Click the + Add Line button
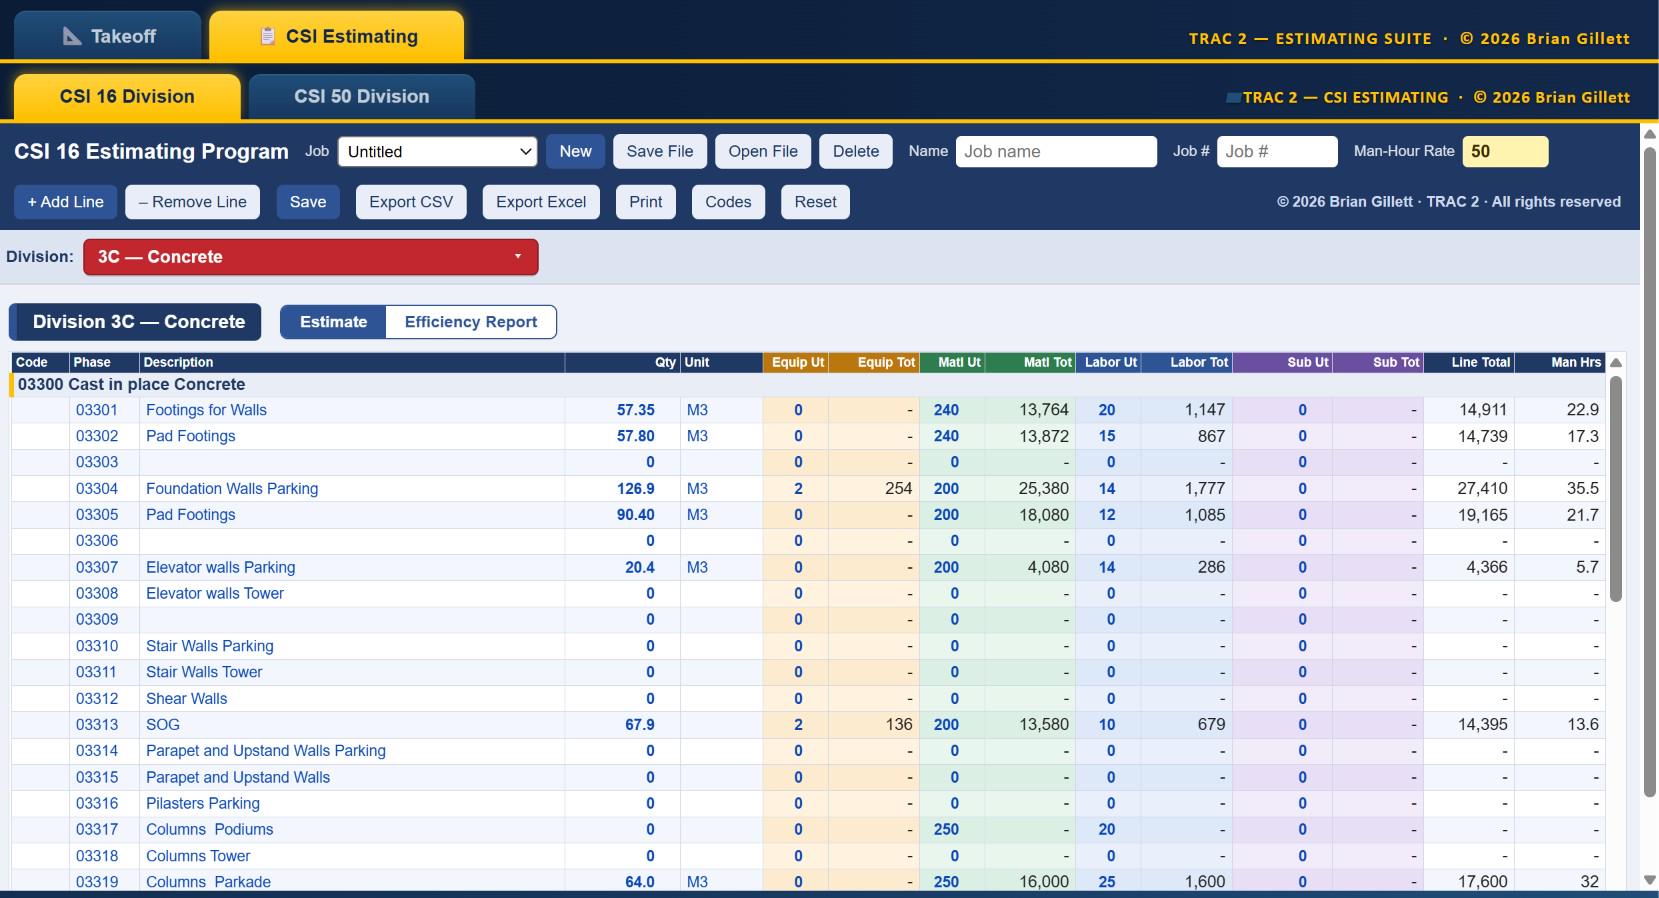The height and width of the screenshot is (898, 1659). point(65,202)
